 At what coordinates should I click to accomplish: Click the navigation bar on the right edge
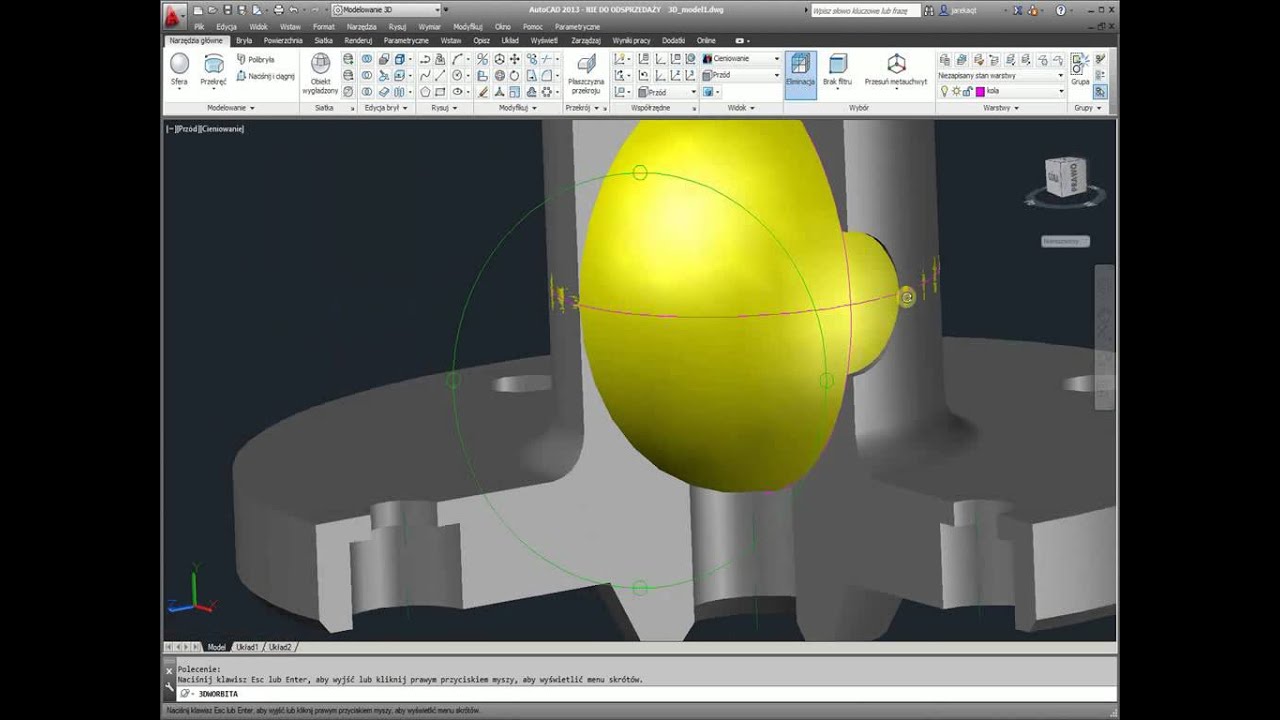point(1103,337)
